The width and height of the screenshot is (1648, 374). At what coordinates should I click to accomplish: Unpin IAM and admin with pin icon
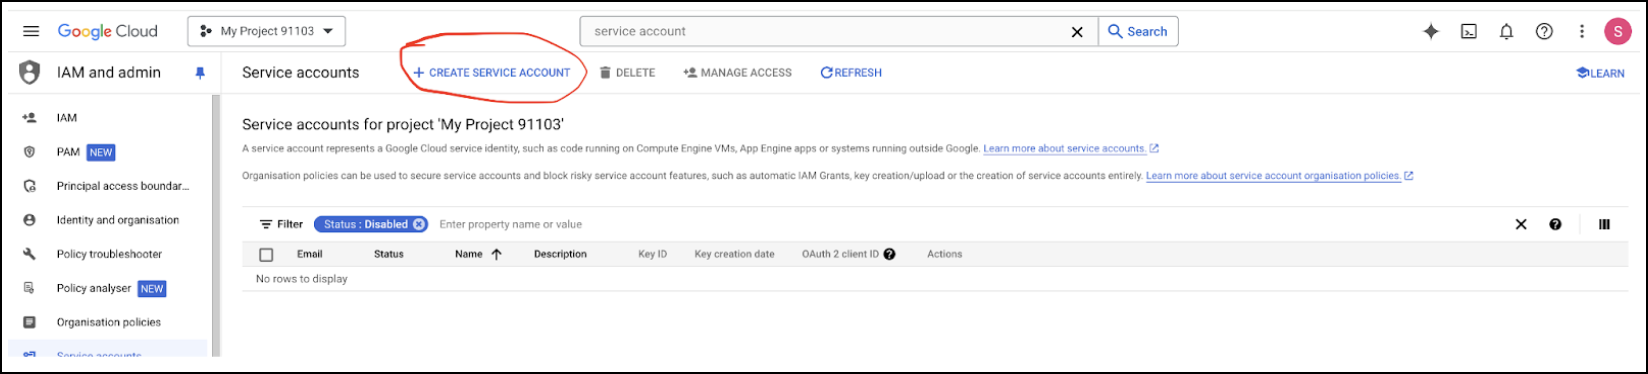pos(200,73)
